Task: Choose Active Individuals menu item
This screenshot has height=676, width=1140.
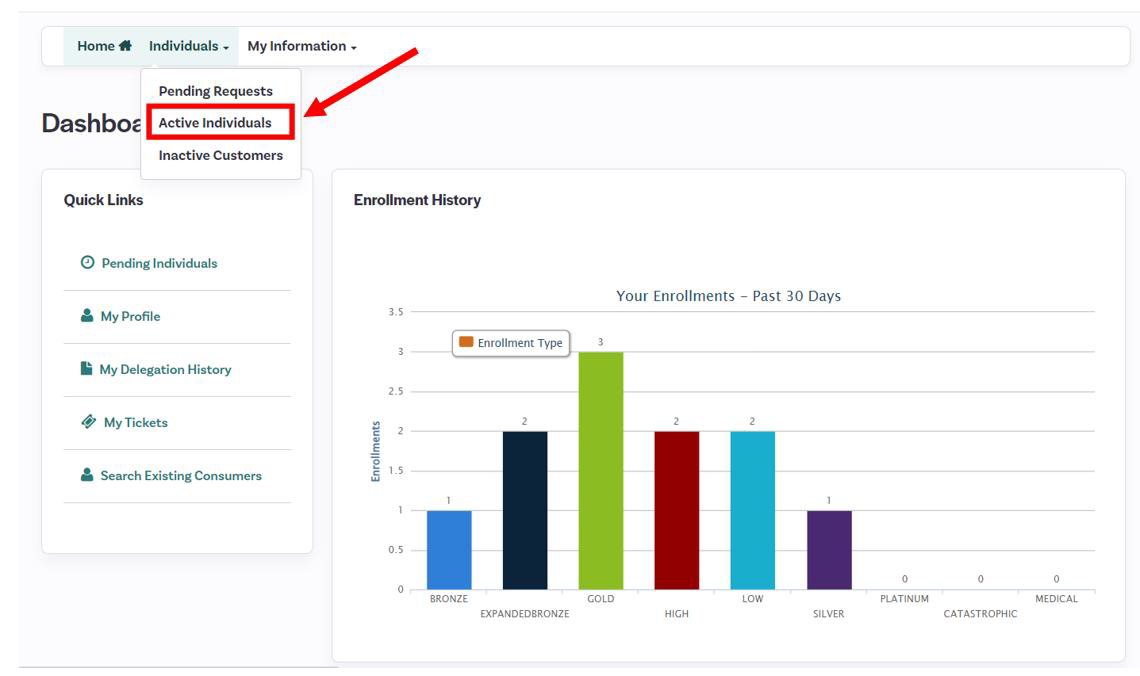Action: pyautogui.click(x=215, y=123)
